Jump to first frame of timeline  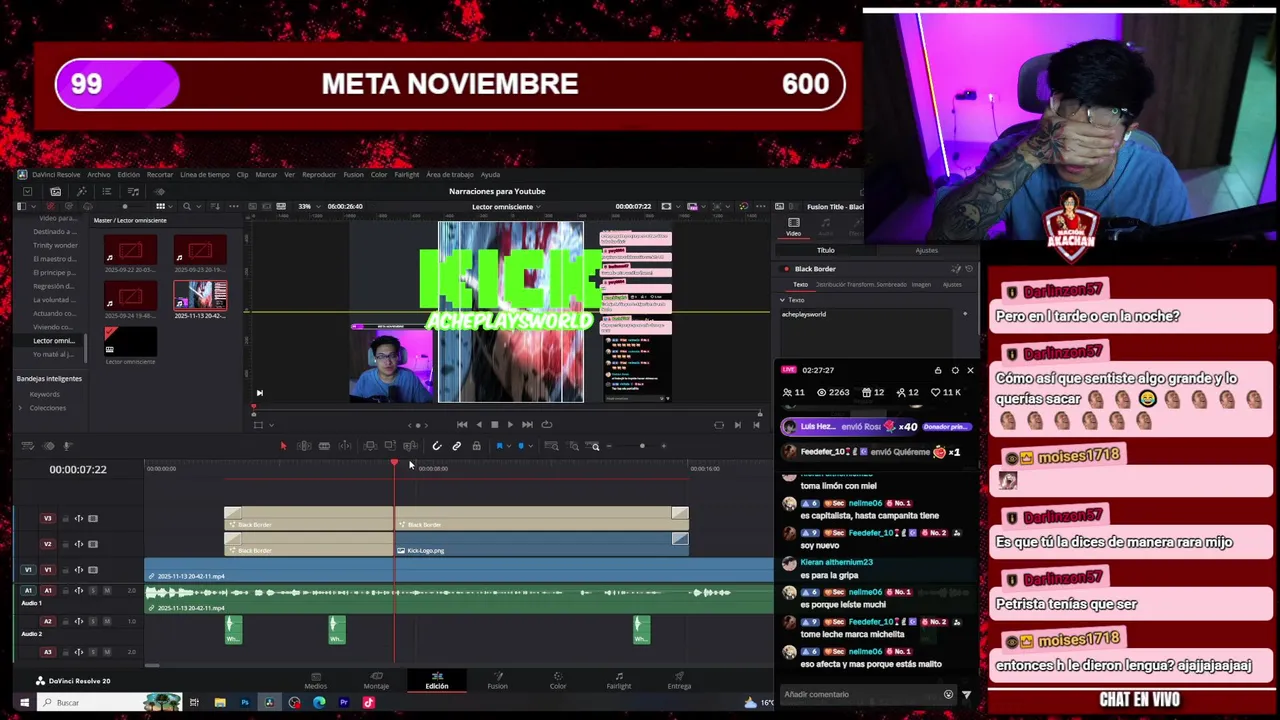point(461,425)
